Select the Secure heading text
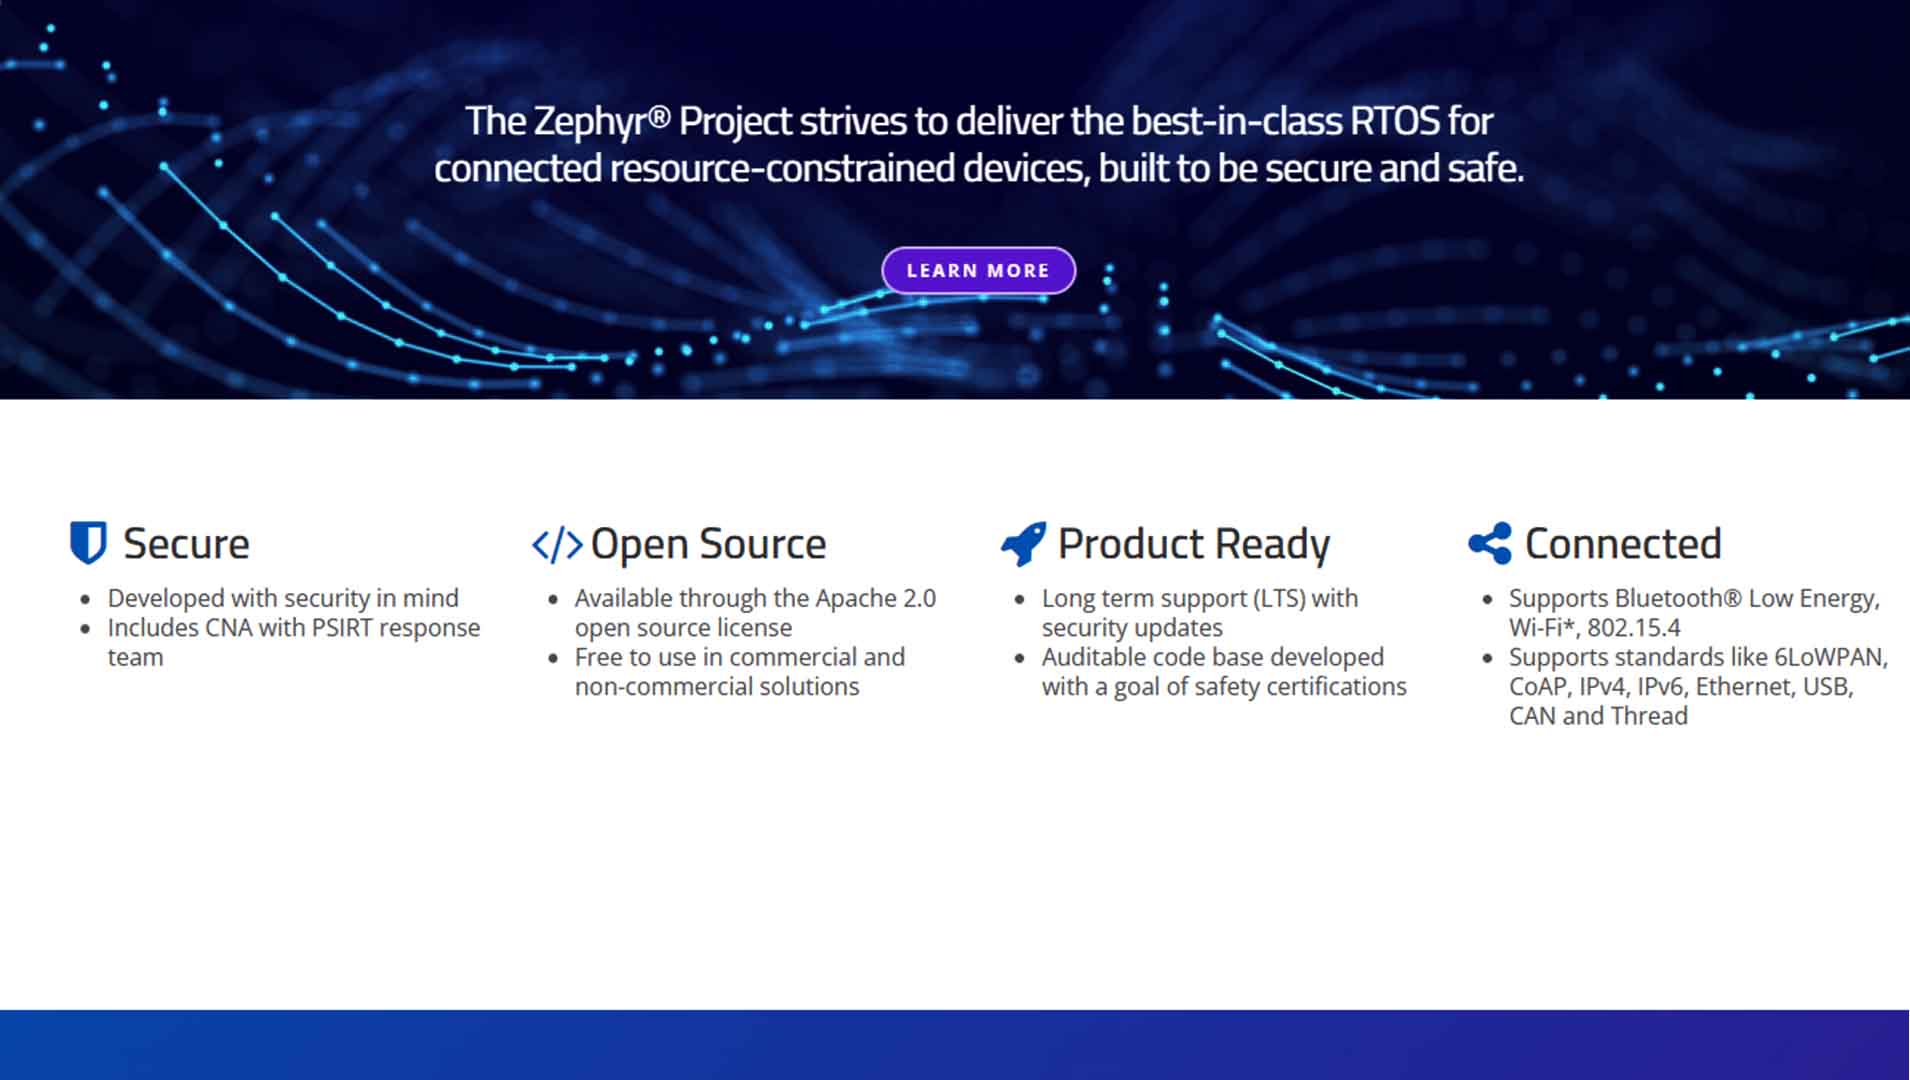1910x1080 pixels. click(x=186, y=544)
